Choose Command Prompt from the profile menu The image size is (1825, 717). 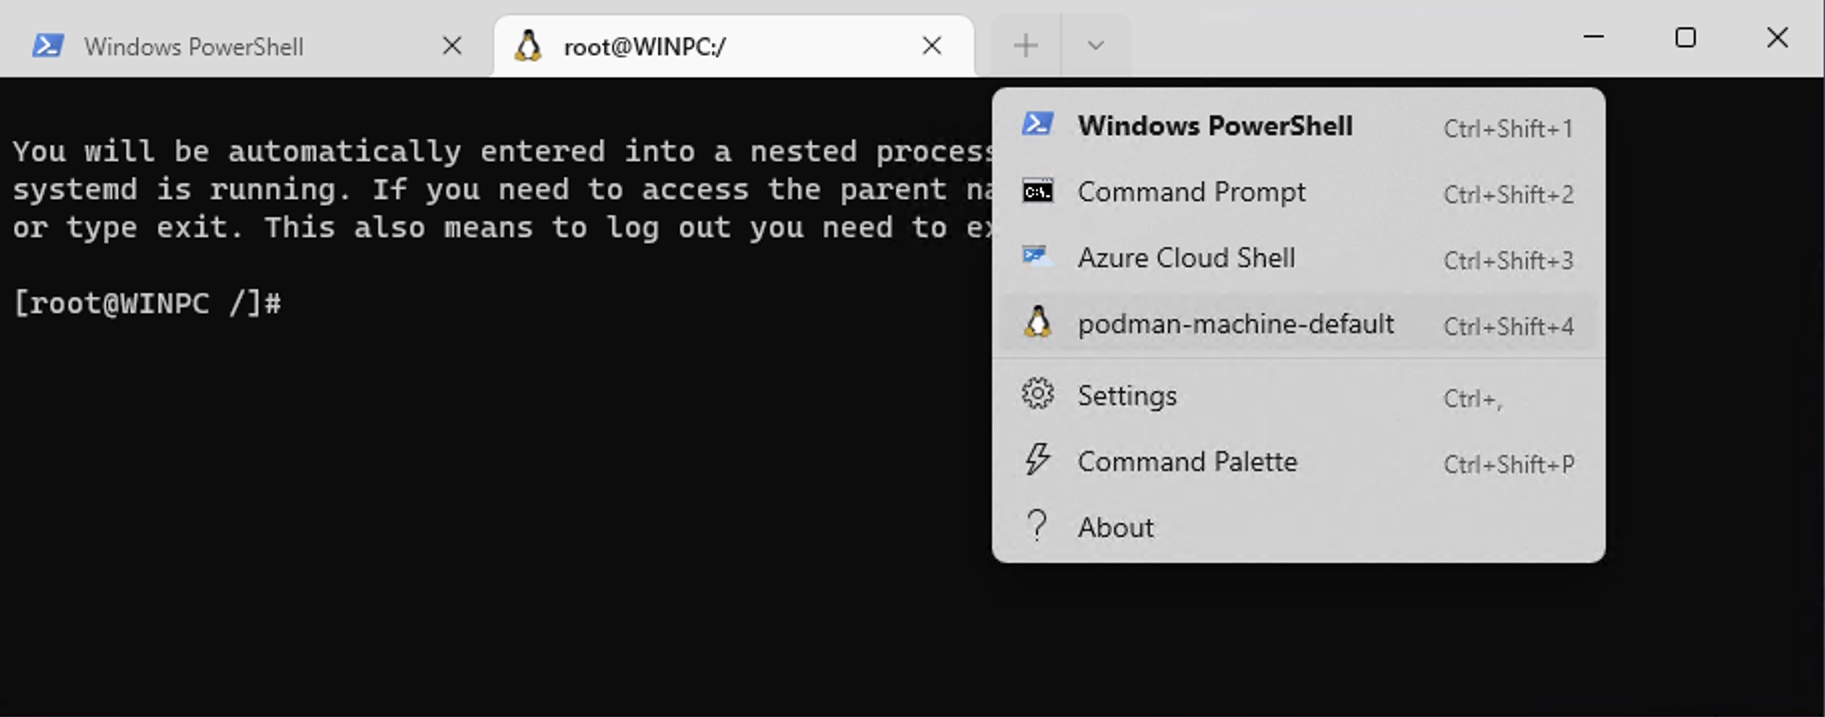tap(1191, 192)
